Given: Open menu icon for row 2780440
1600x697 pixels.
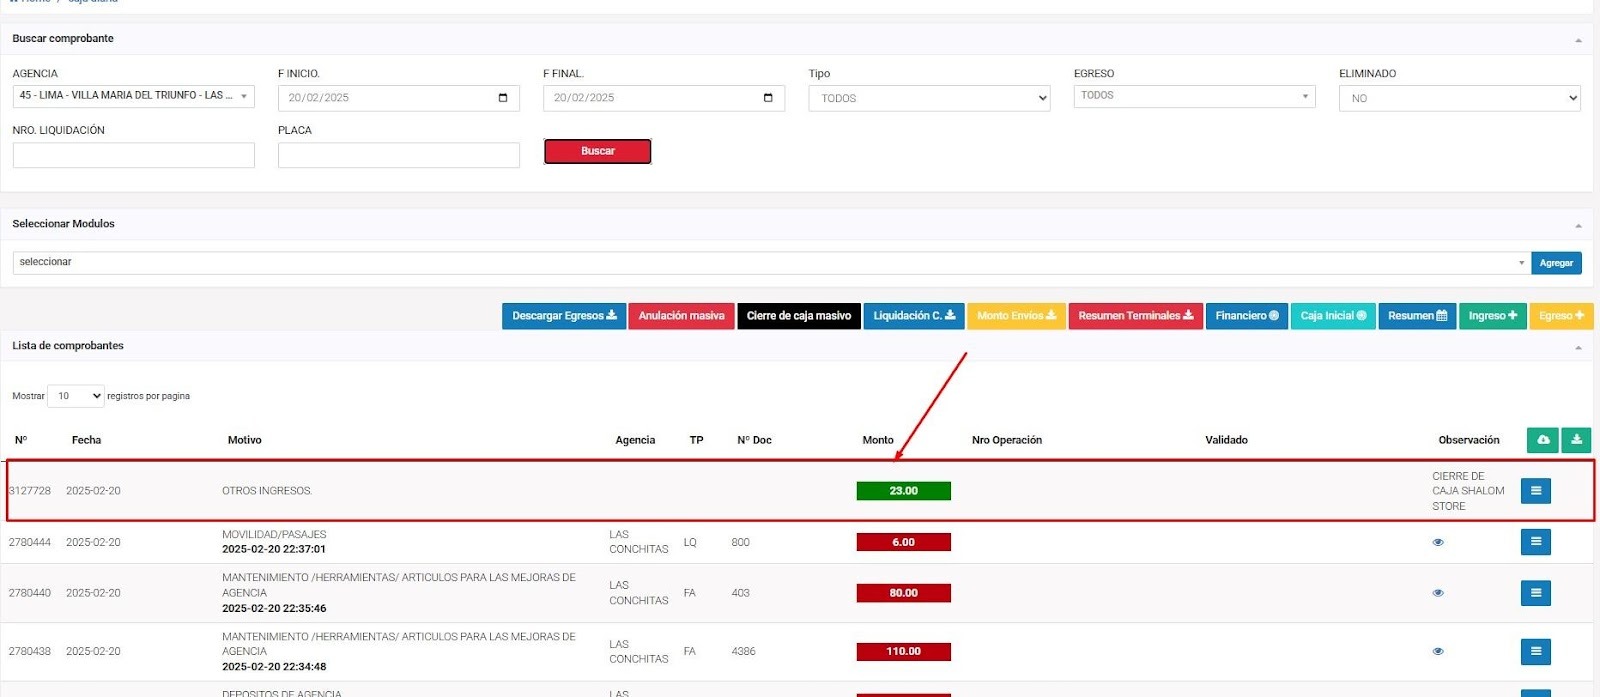Looking at the screenshot, I should click(x=1535, y=593).
